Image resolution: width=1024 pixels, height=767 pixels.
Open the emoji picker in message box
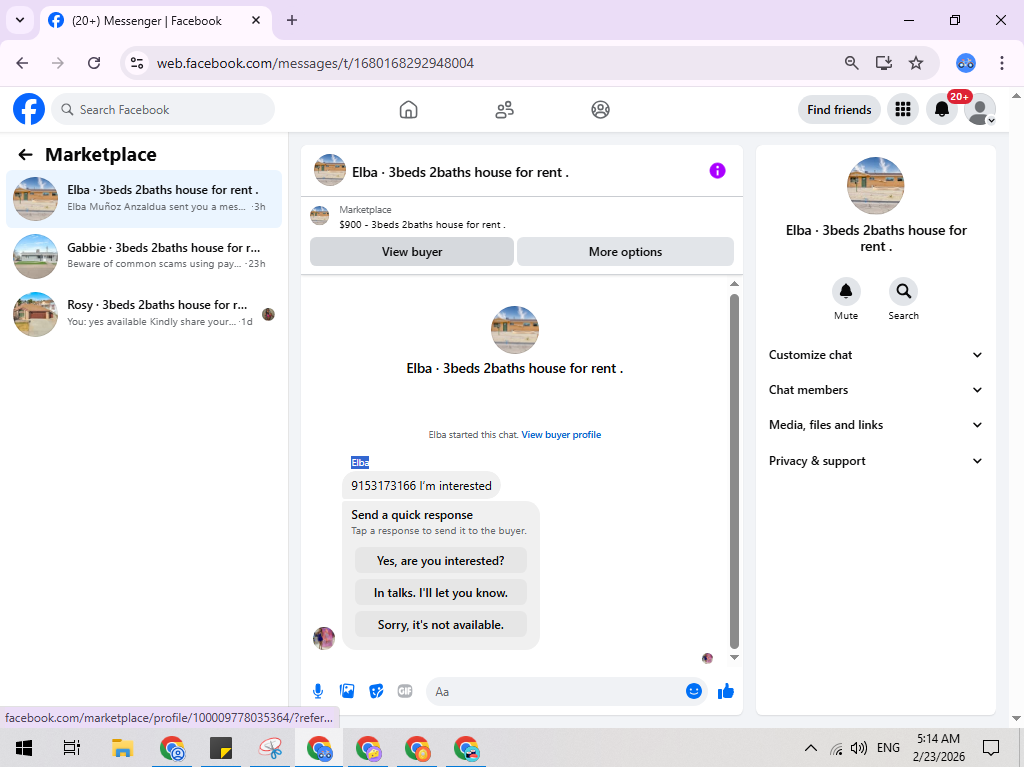tap(694, 691)
